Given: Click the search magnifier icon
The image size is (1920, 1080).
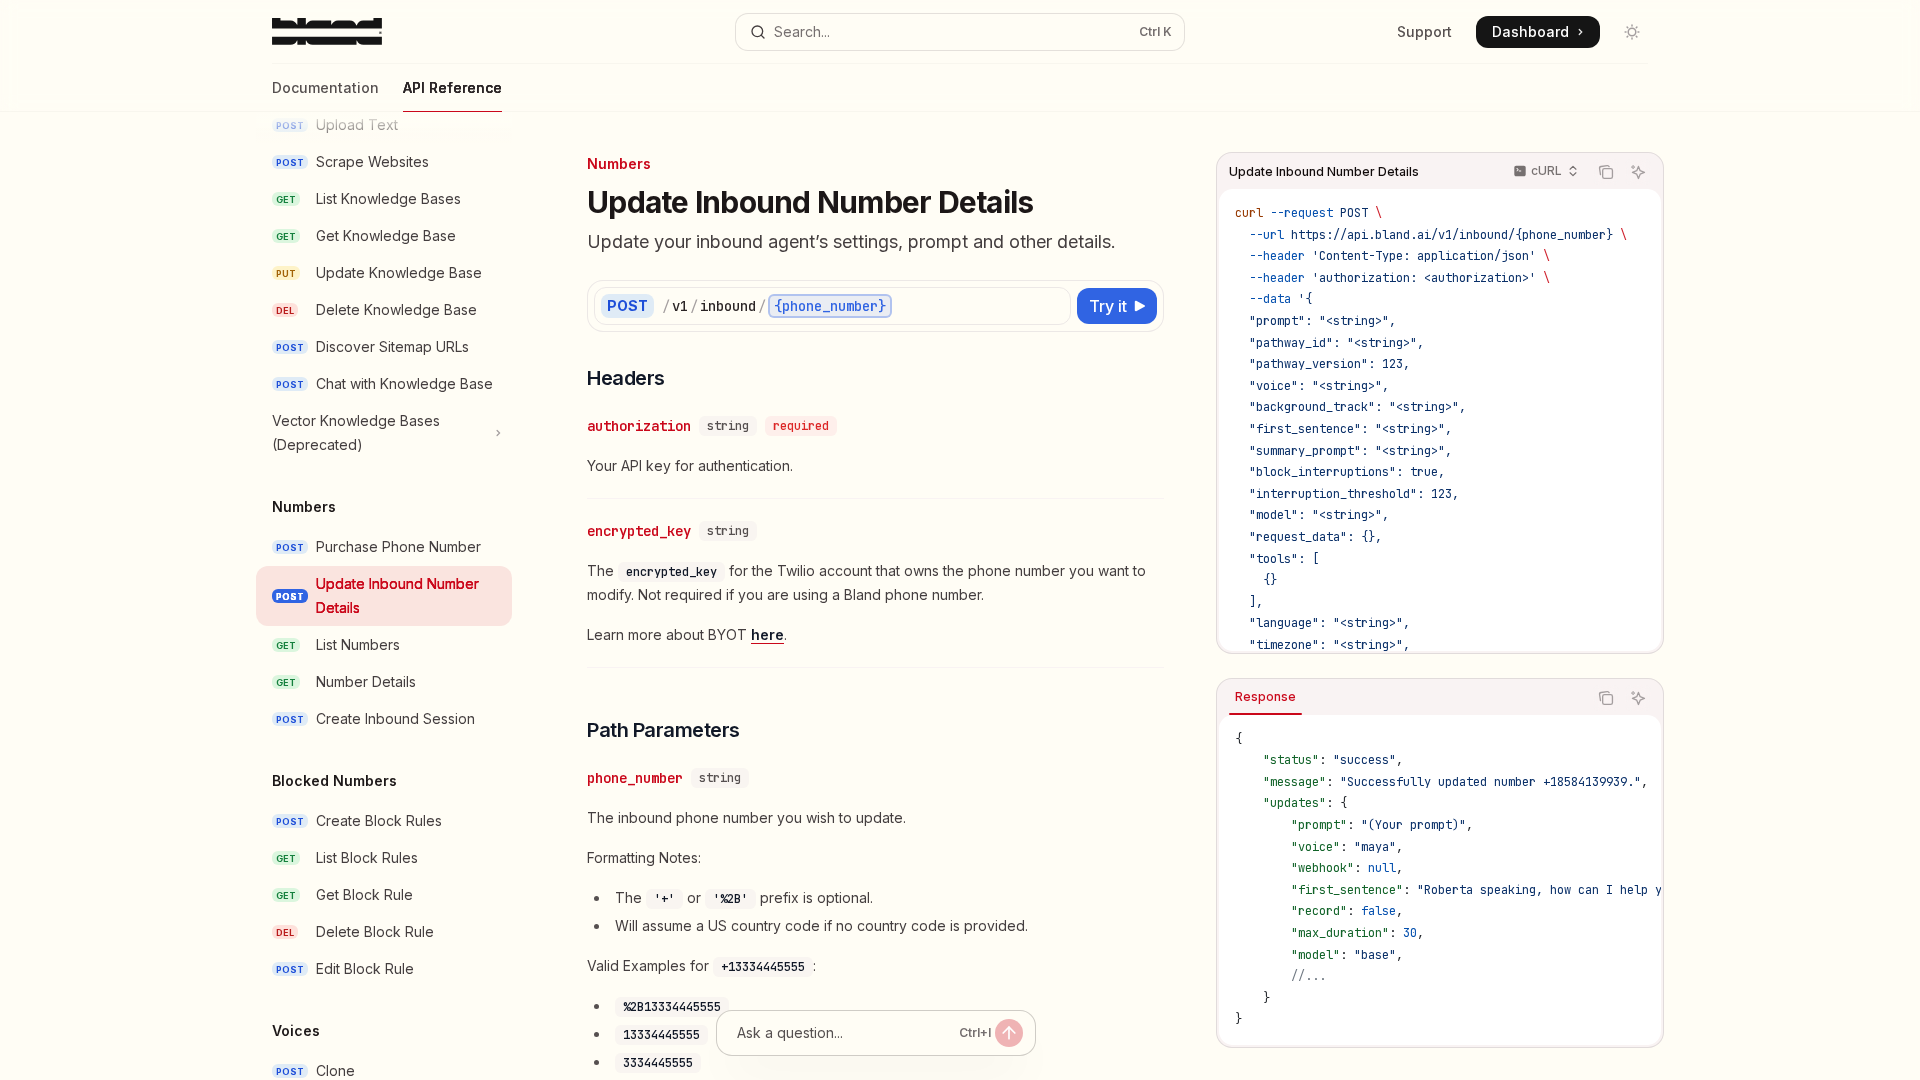Looking at the screenshot, I should coord(758,32).
